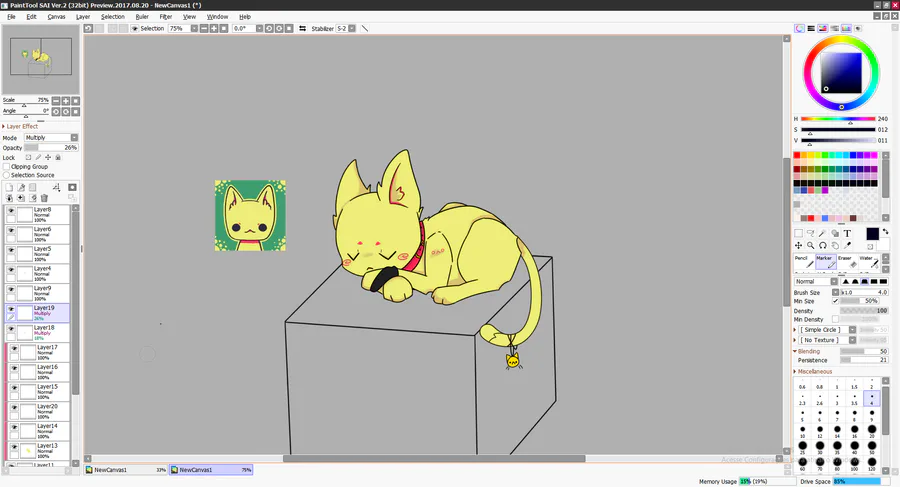Zoom in with toolbar plus button
Screen dimensions: 900x487
214,28
